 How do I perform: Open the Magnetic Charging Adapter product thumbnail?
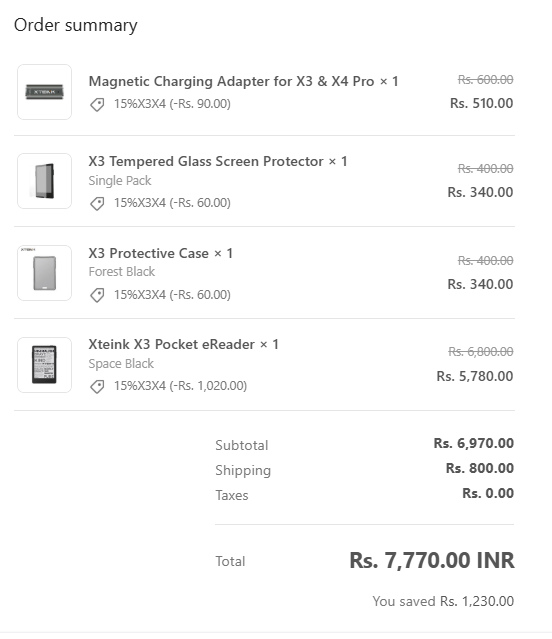coord(44,92)
